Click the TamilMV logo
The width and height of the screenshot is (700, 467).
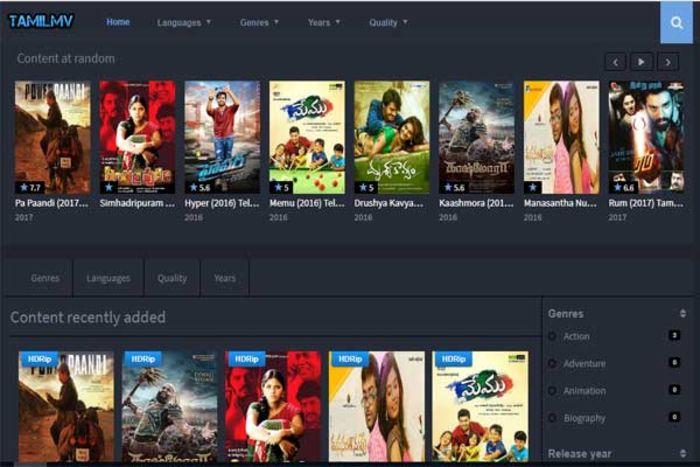[x=41, y=21]
